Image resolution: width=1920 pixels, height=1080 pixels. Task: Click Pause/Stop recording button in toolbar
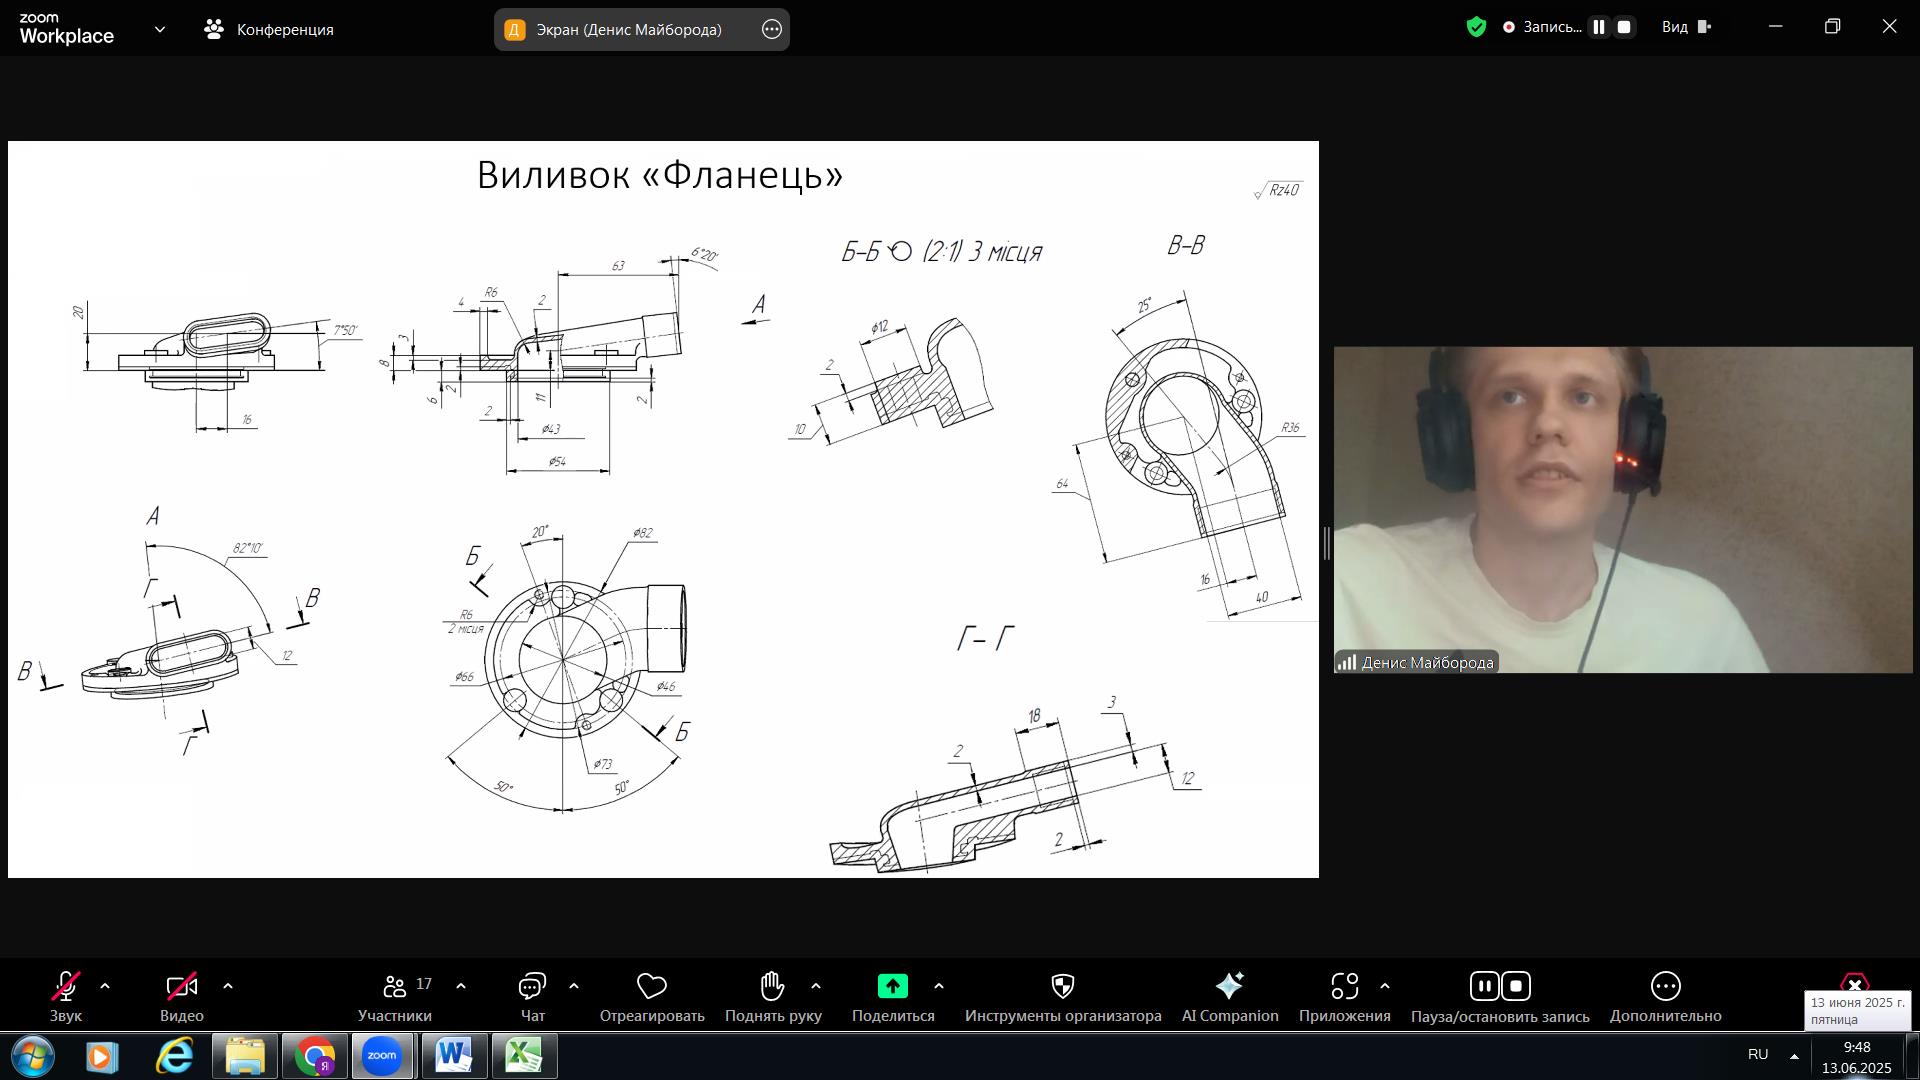coord(1499,987)
